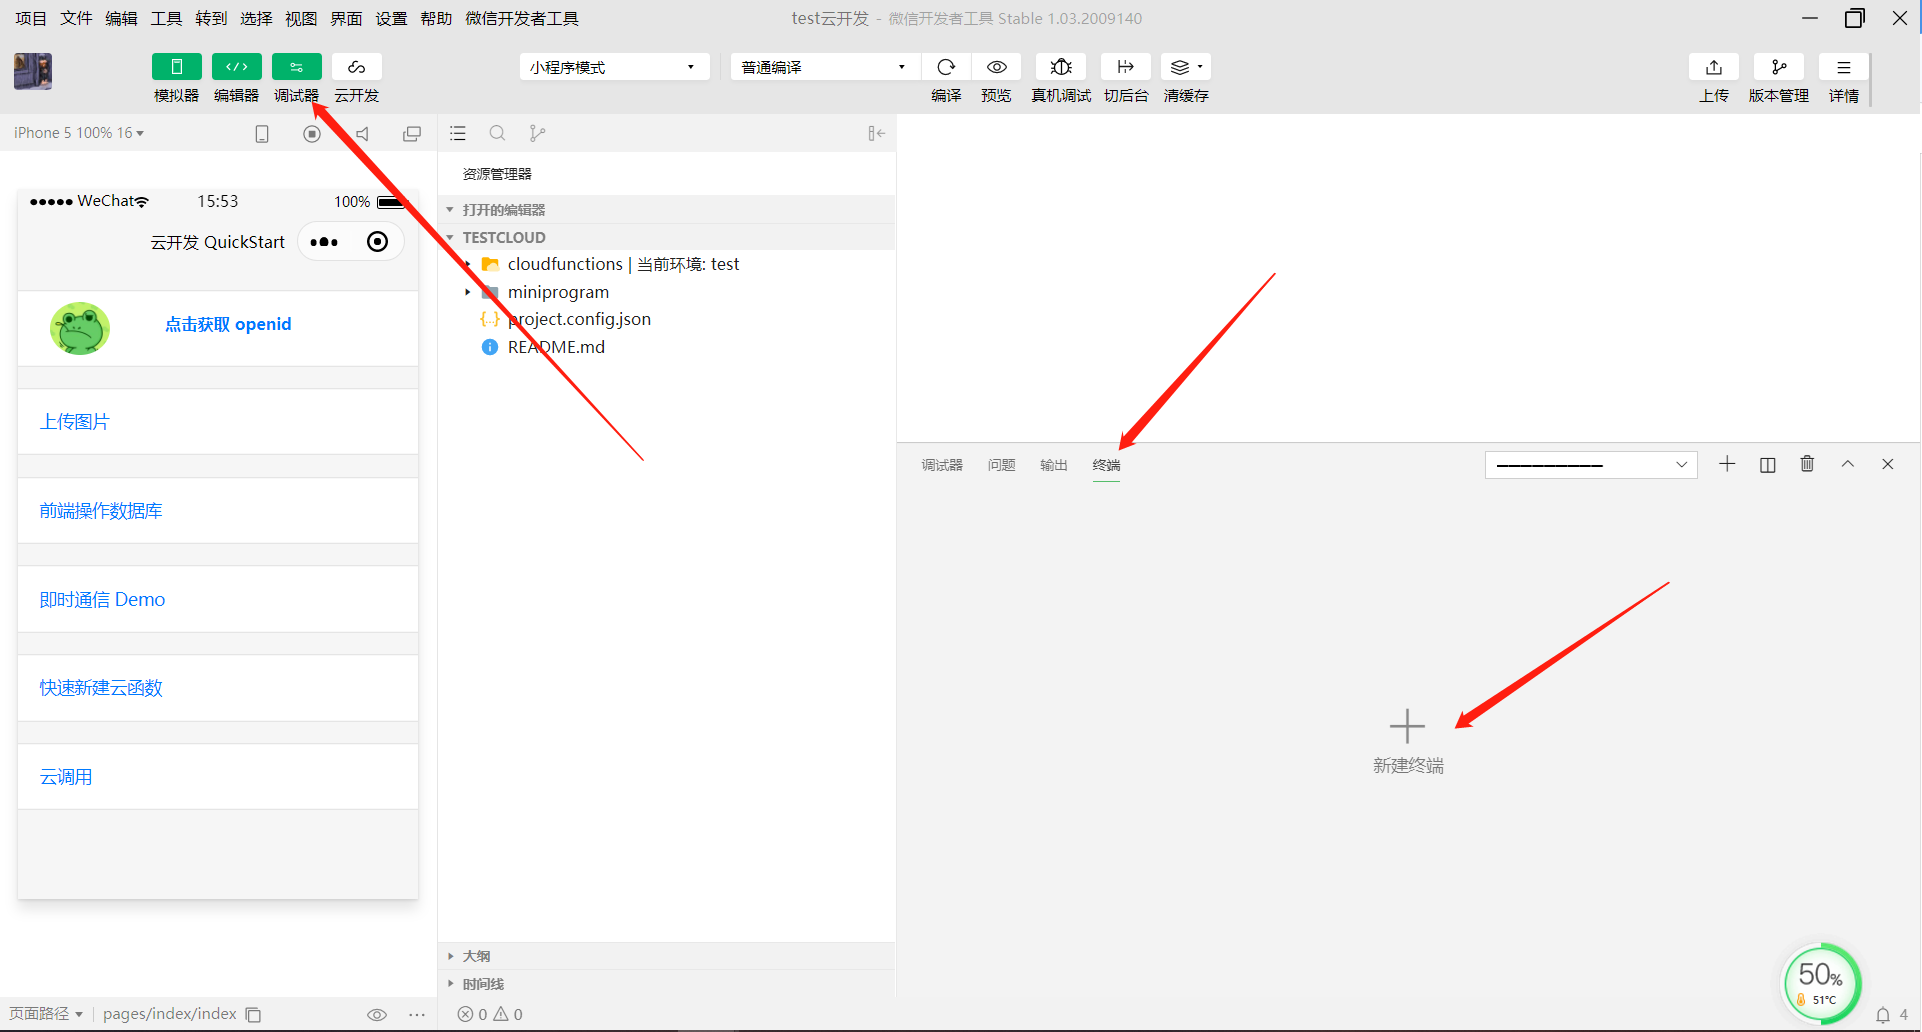The width and height of the screenshot is (1922, 1032).
Task: Open the cloud development console icon
Action: pos(356,67)
